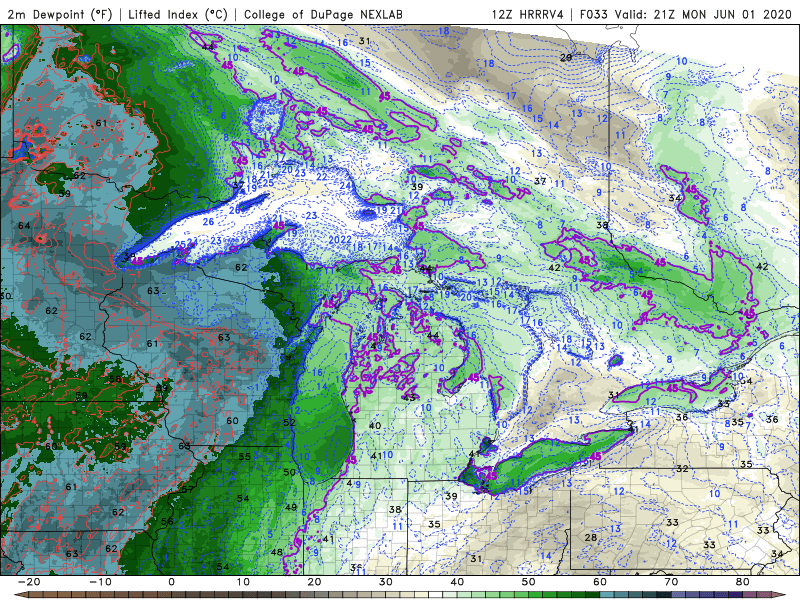Click the black '57' dewpoint value on map

pos(188,489)
